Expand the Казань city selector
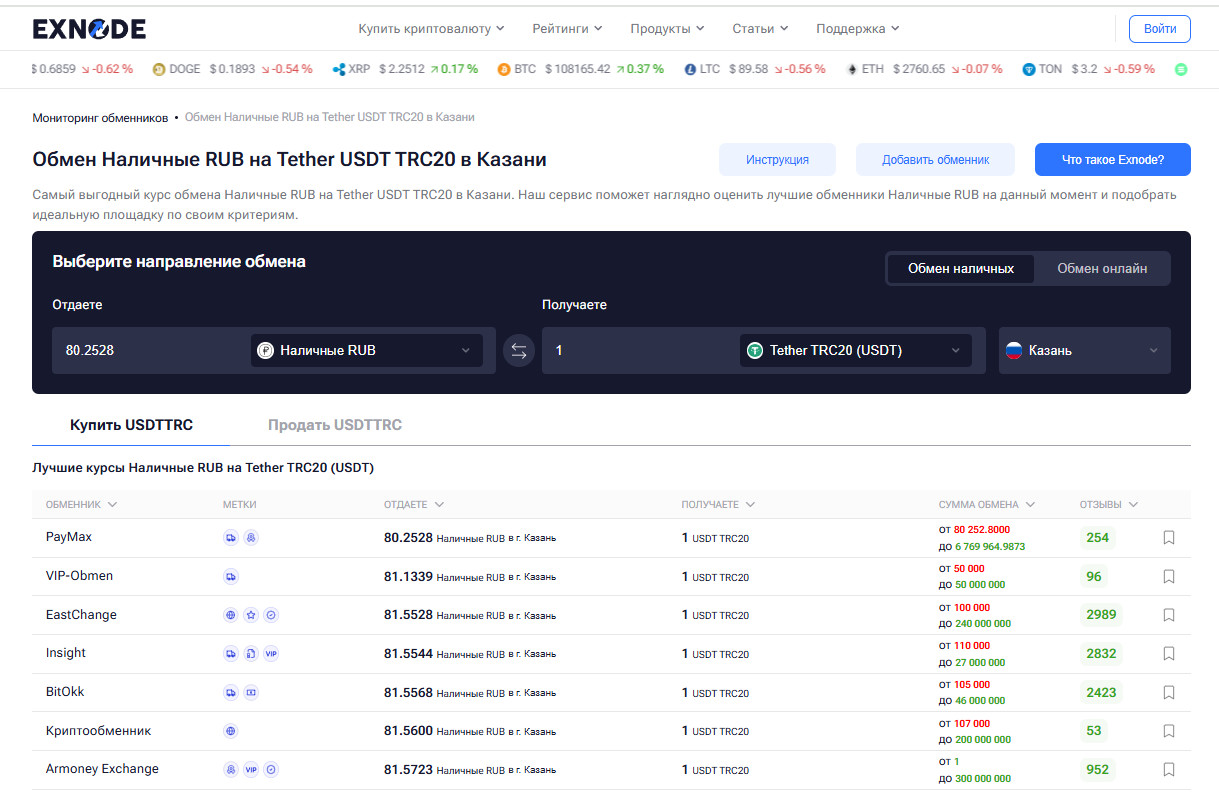Viewport: 1219px width, 795px height. pyautogui.click(x=1083, y=351)
